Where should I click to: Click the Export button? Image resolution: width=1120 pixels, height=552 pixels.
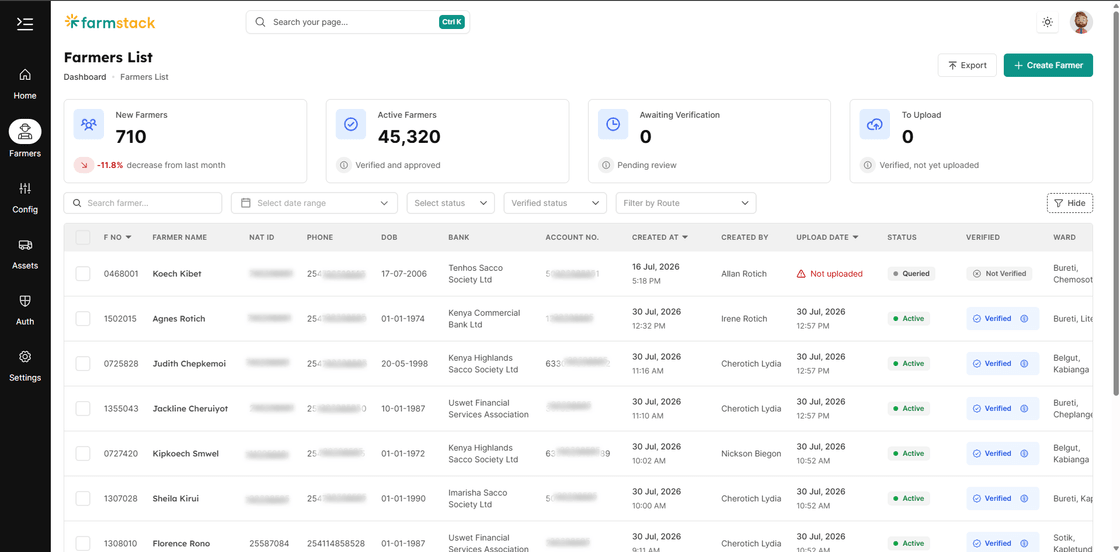coord(967,65)
